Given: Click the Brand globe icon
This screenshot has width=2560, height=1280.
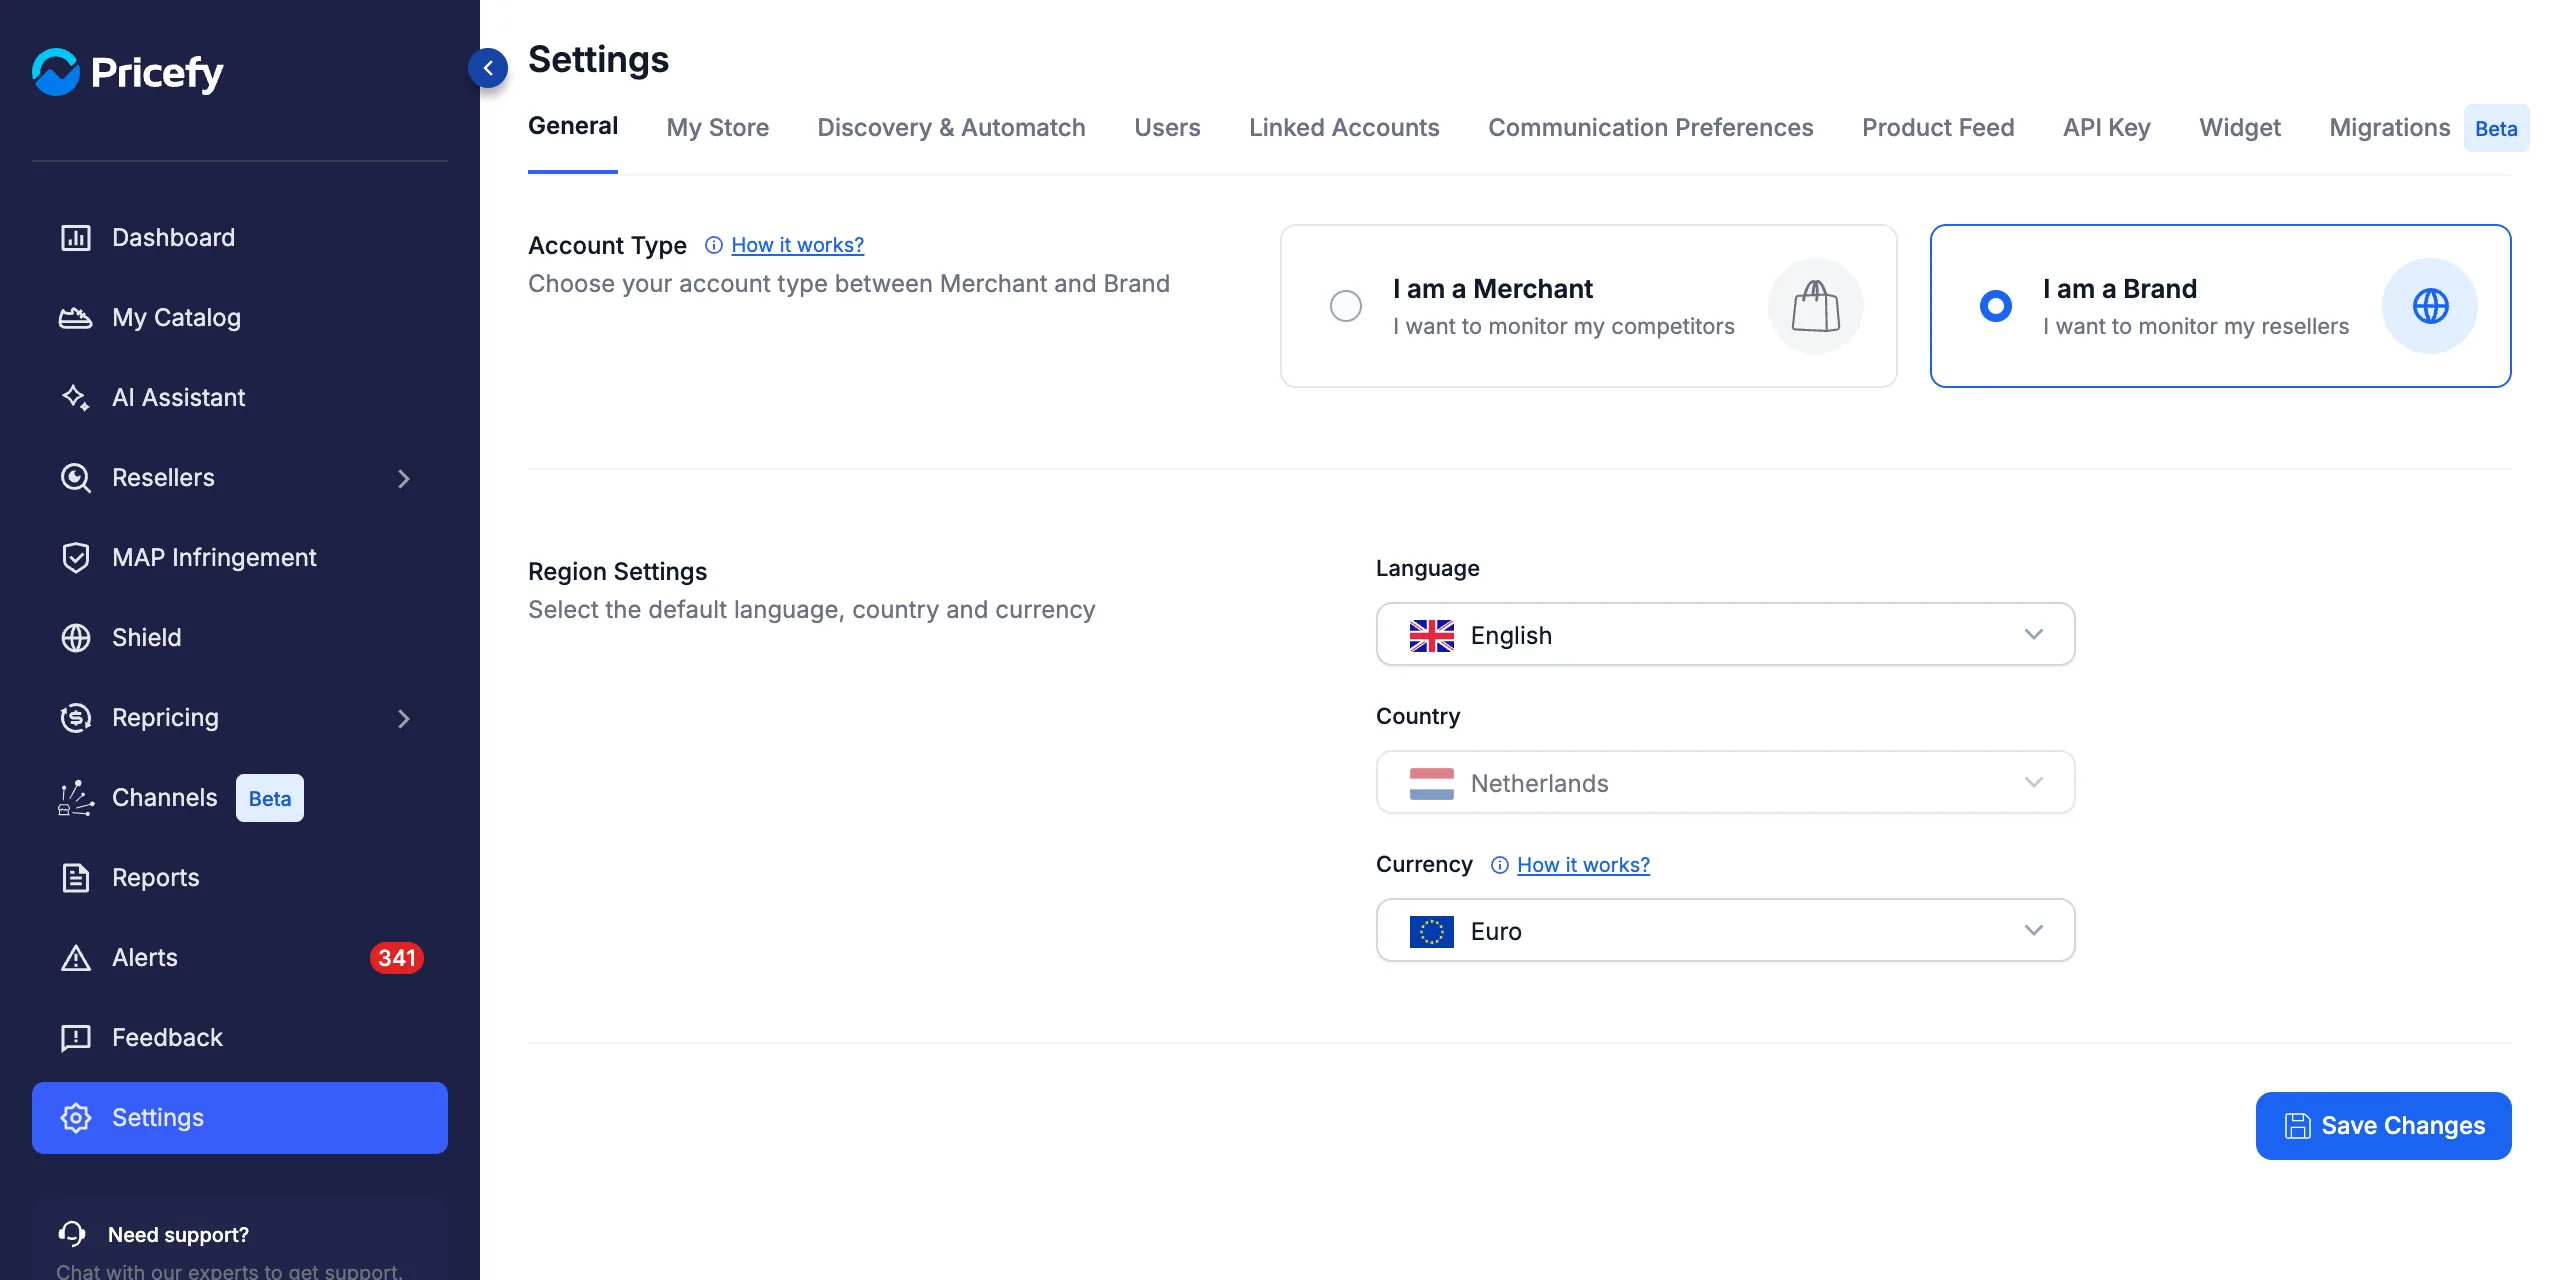Looking at the screenshot, I should [2430, 306].
